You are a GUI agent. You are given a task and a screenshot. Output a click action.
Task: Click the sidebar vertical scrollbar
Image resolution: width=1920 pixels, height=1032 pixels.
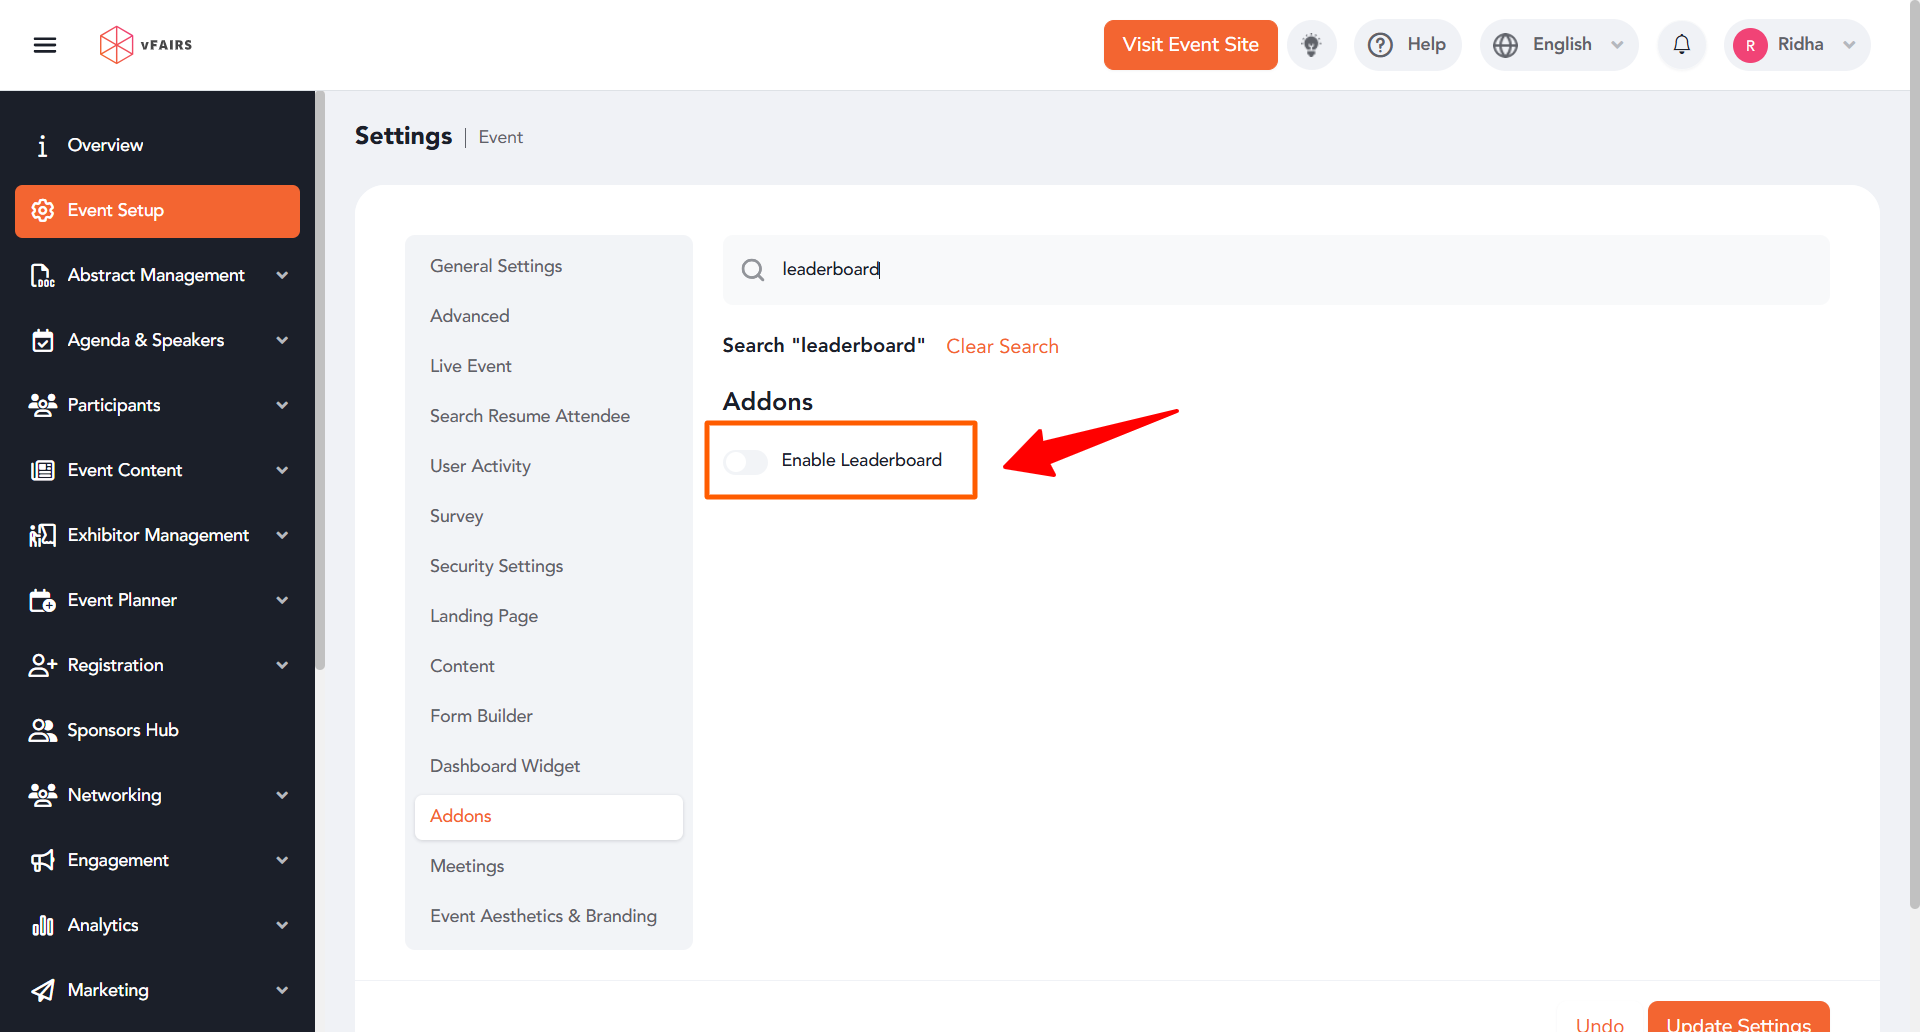click(x=320, y=380)
